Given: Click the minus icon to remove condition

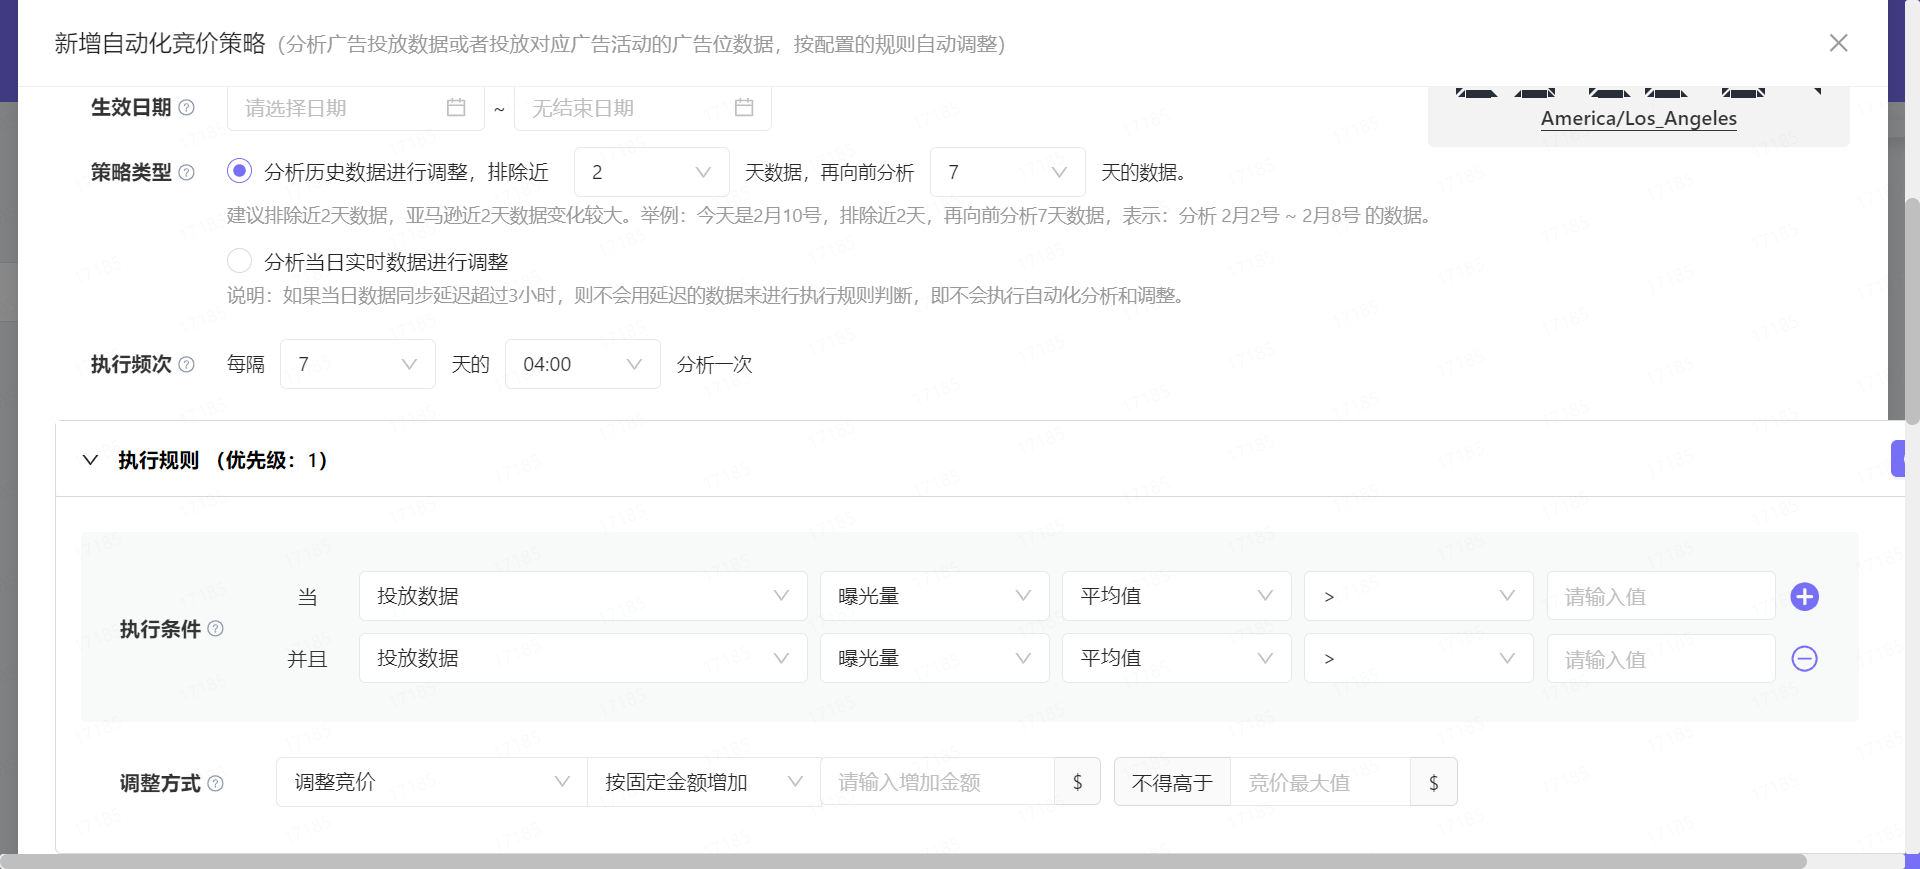Looking at the screenshot, I should pos(1804,659).
